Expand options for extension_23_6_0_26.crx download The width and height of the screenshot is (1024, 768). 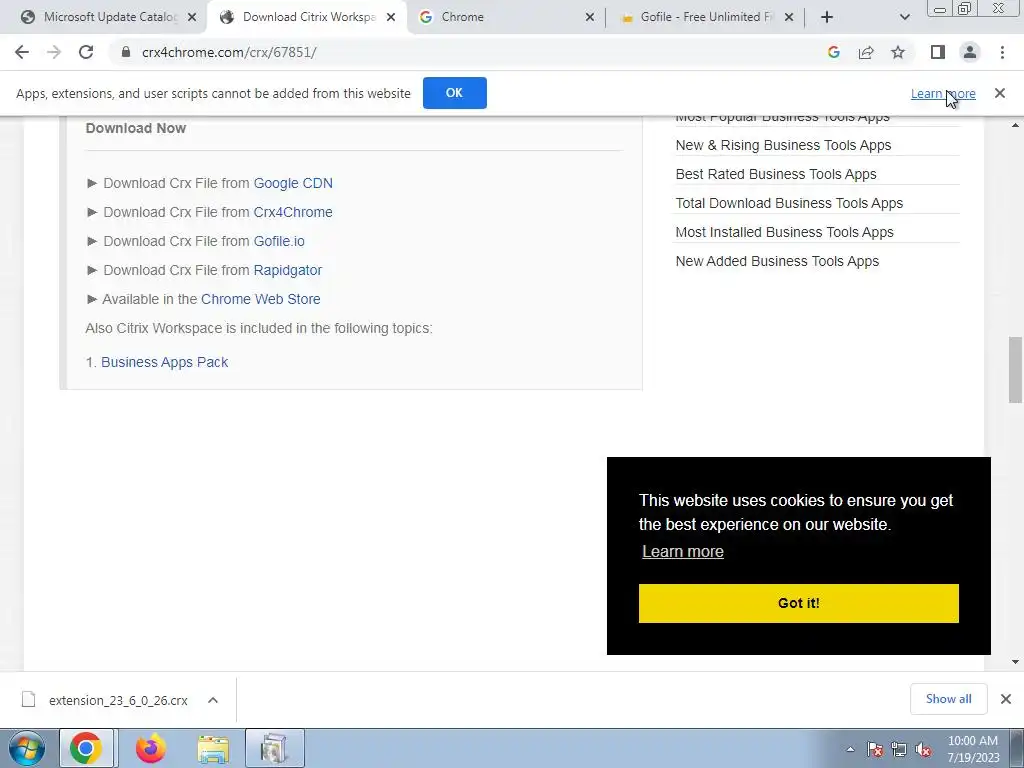tap(213, 700)
